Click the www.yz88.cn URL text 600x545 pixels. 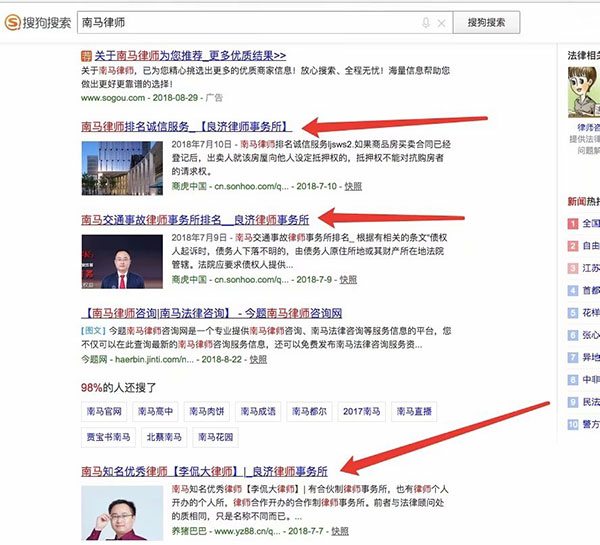[247, 531]
